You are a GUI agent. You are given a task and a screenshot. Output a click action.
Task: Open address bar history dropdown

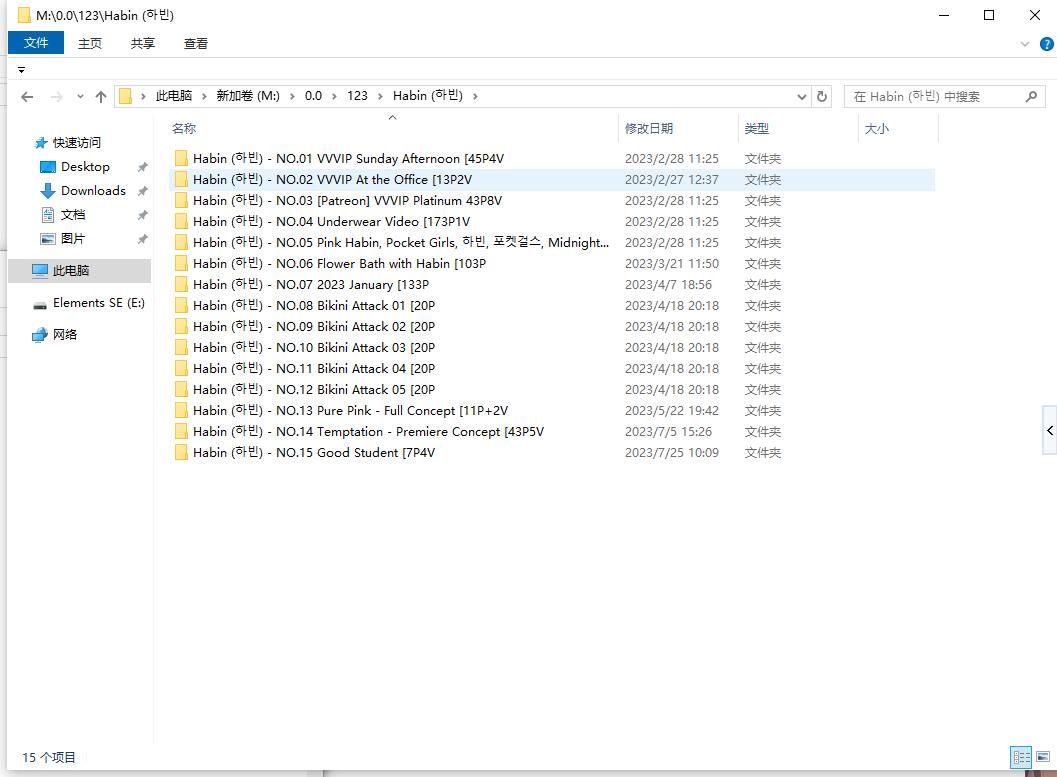click(x=802, y=96)
